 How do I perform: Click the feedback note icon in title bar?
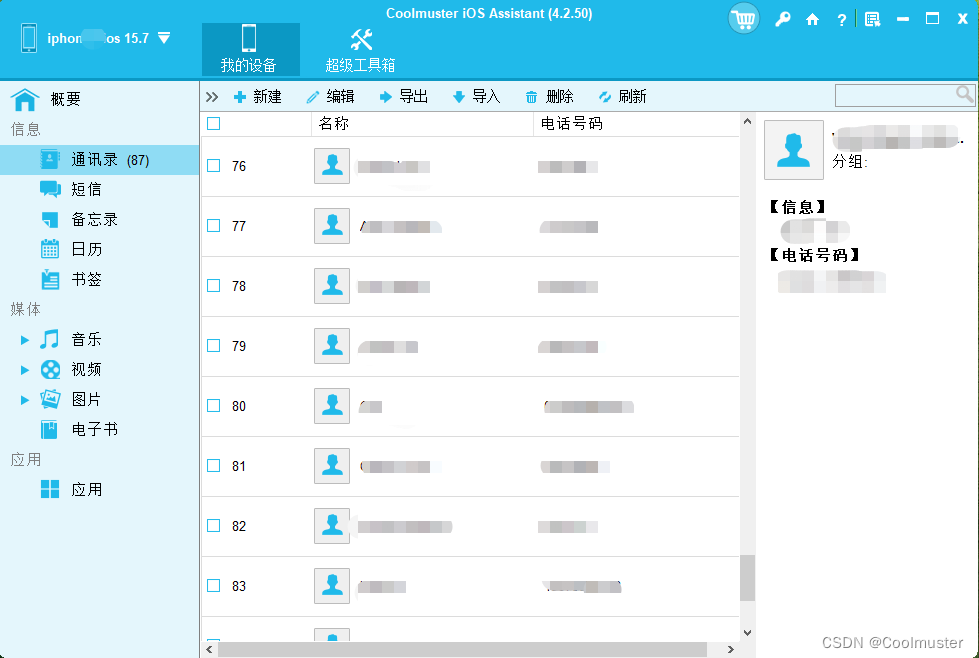click(872, 19)
